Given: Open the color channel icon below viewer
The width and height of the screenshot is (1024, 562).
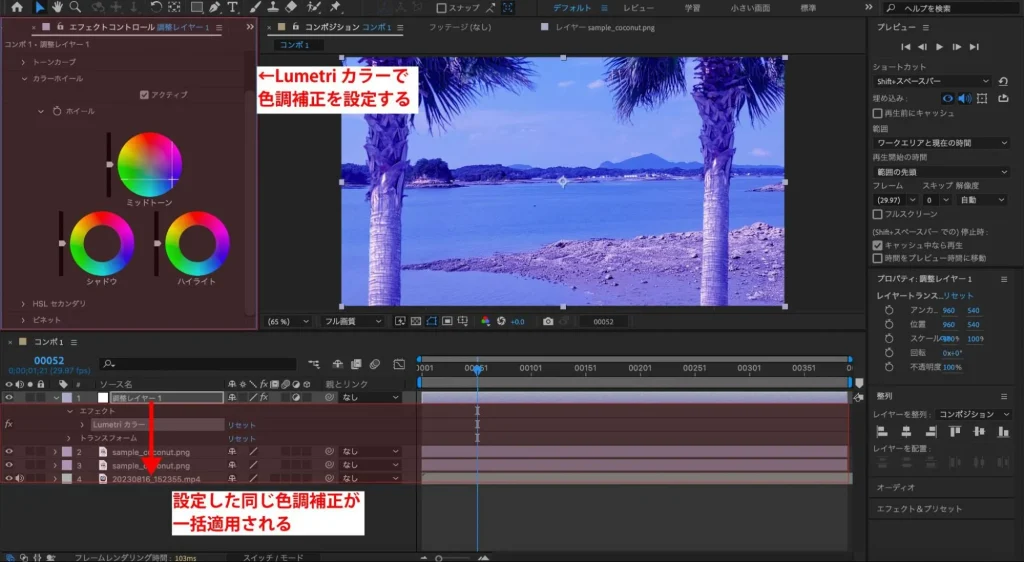Looking at the screenshot, I should (485, 321).
